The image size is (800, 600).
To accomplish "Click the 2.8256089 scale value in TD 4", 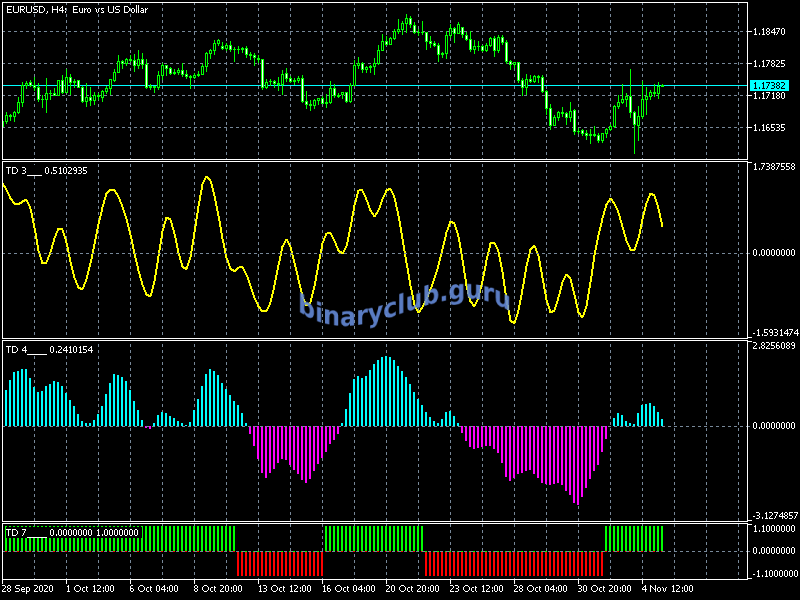I will tap(772, 346).
